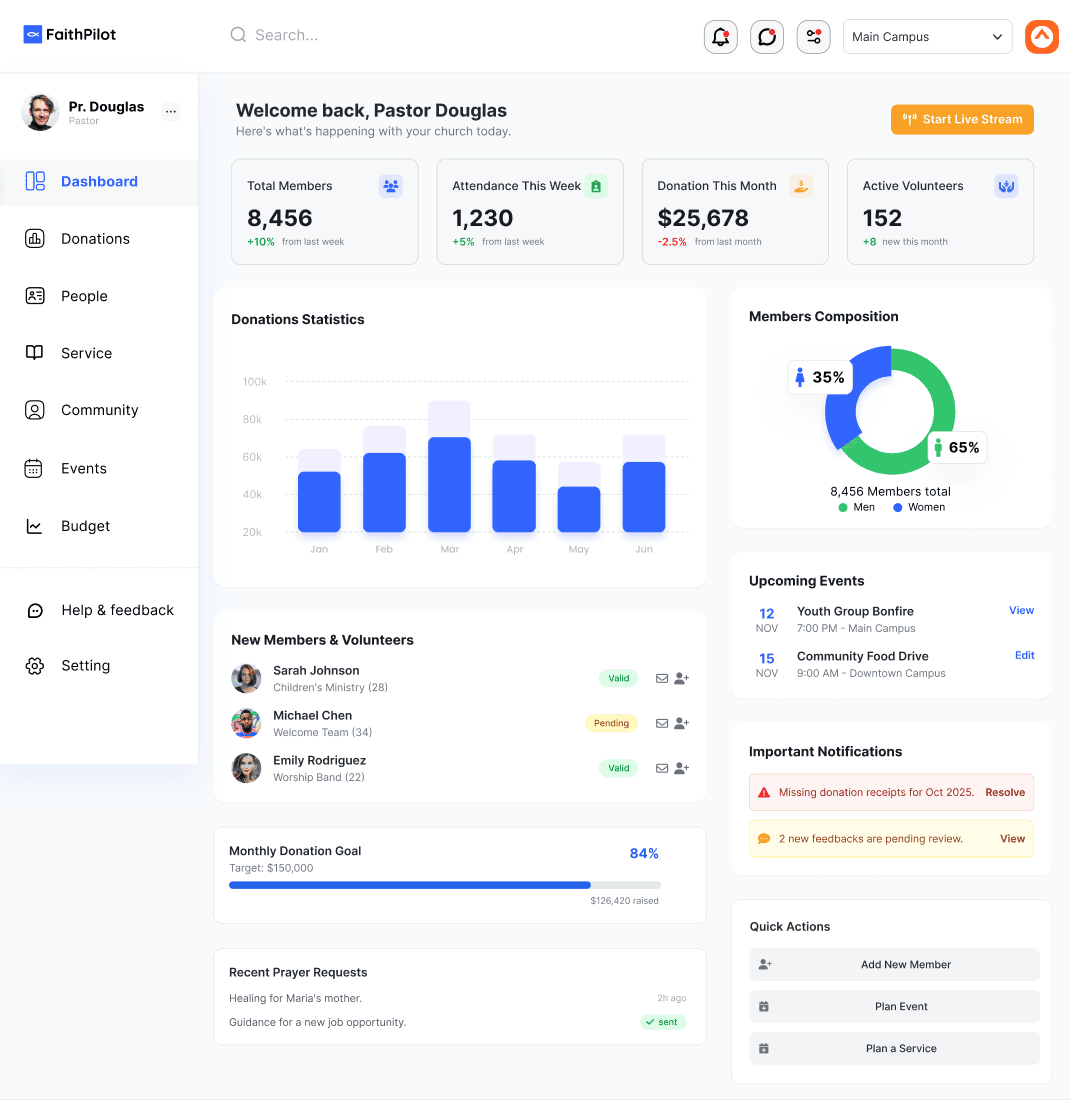Click the Donation This Month hand icon
Screen dimensions: 1070x1106
(801, 186)
